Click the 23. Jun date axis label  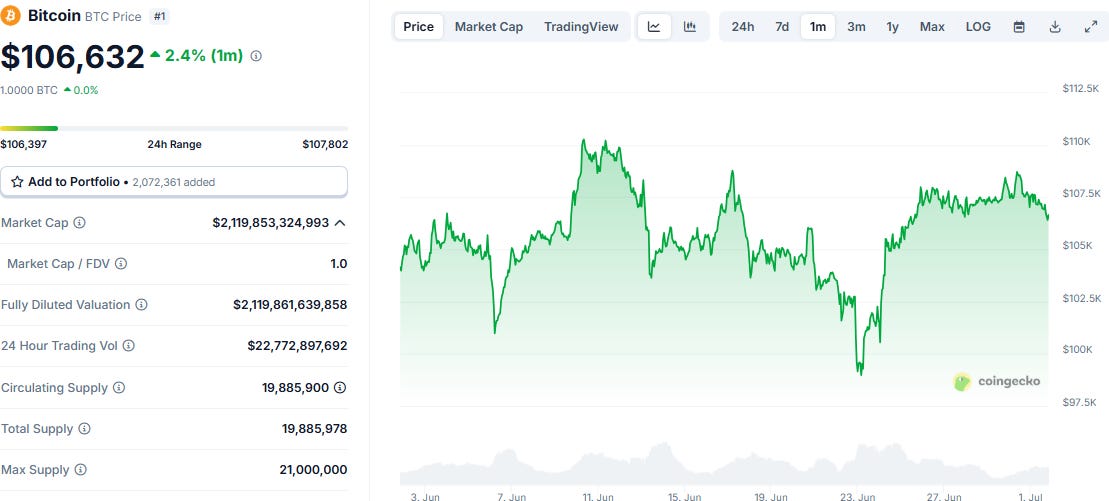[x=858, y=497]
